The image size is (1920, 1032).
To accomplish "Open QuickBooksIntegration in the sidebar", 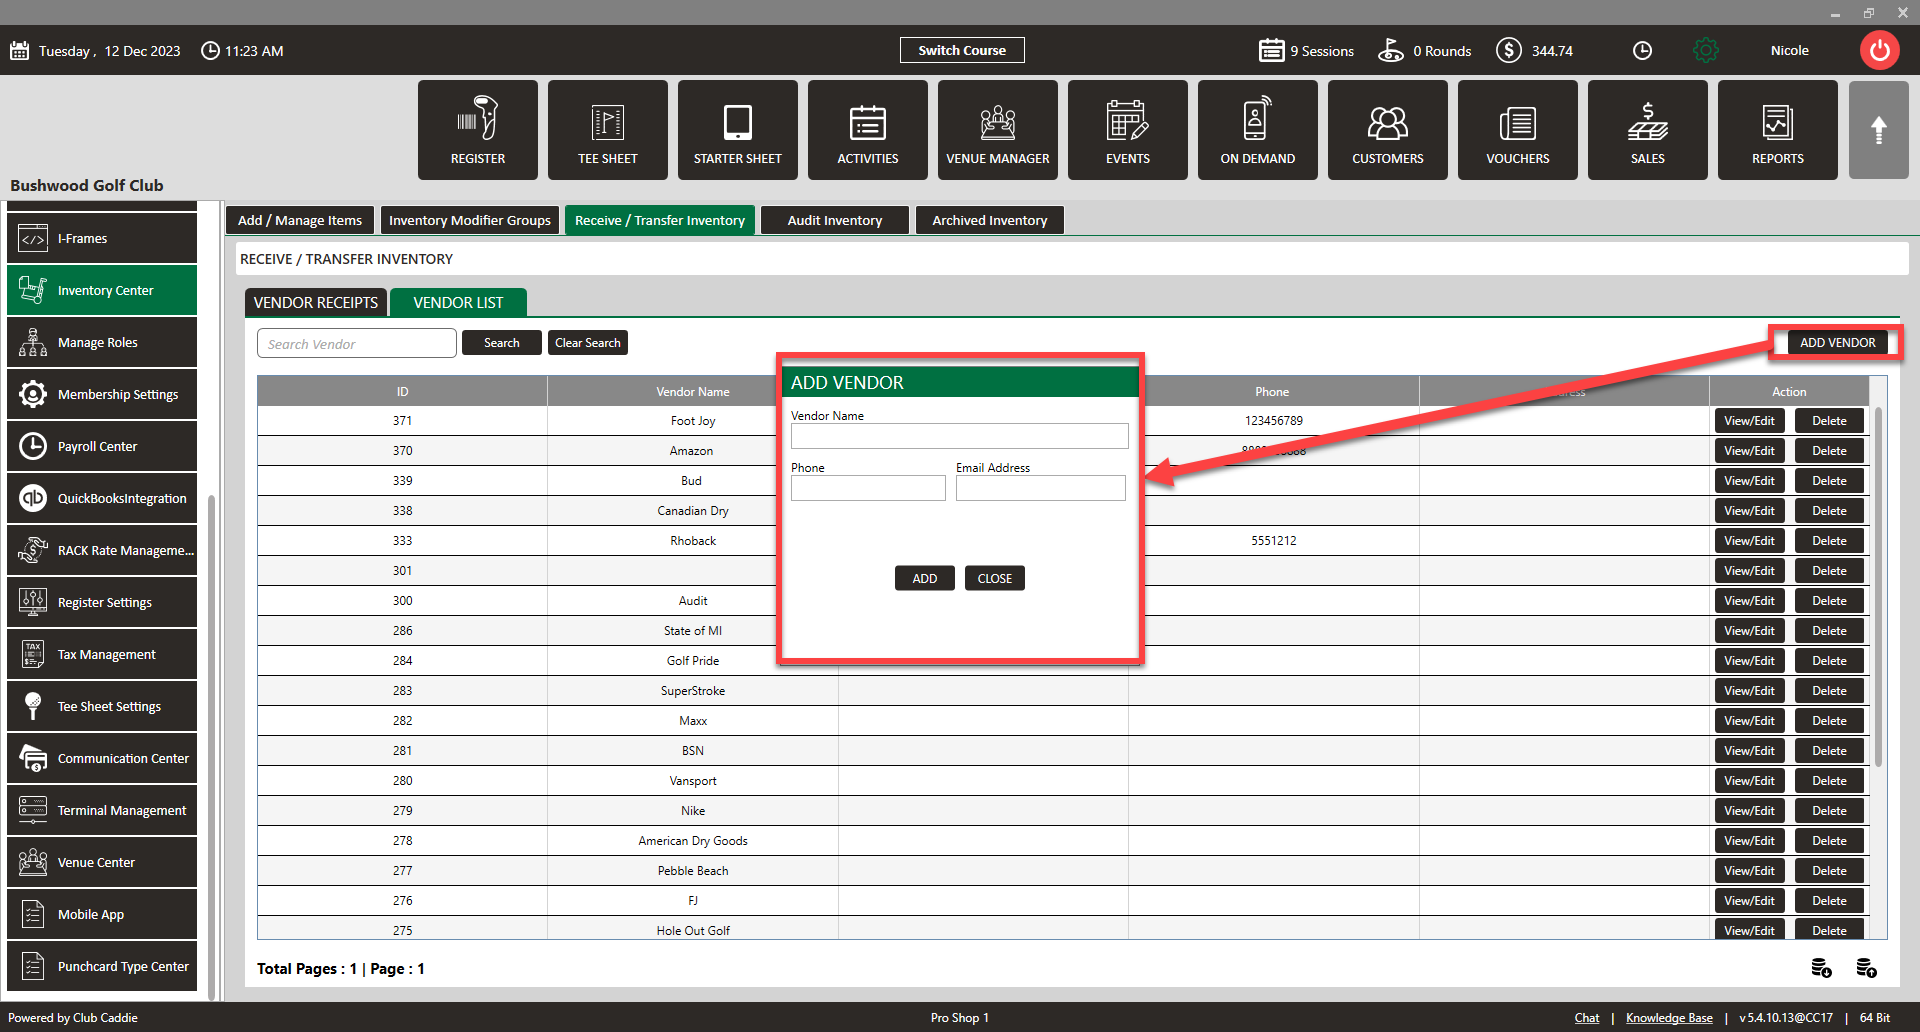I will tap(102, 498).
